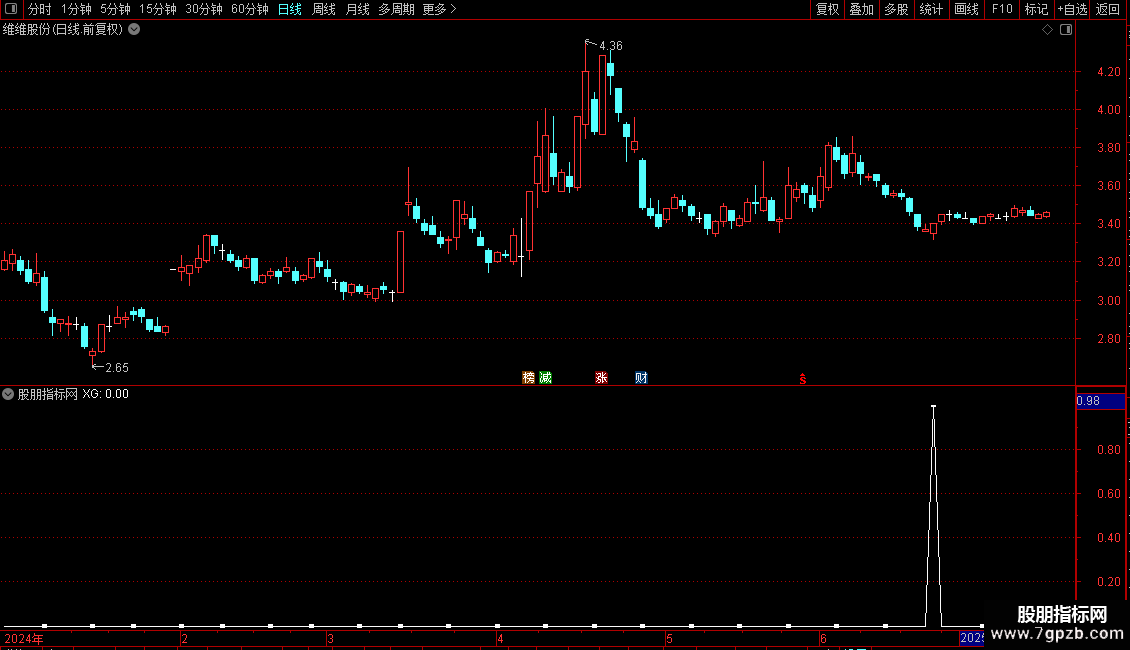
Task: Add stock via +自选 button
Action: tap(1072, 9)
